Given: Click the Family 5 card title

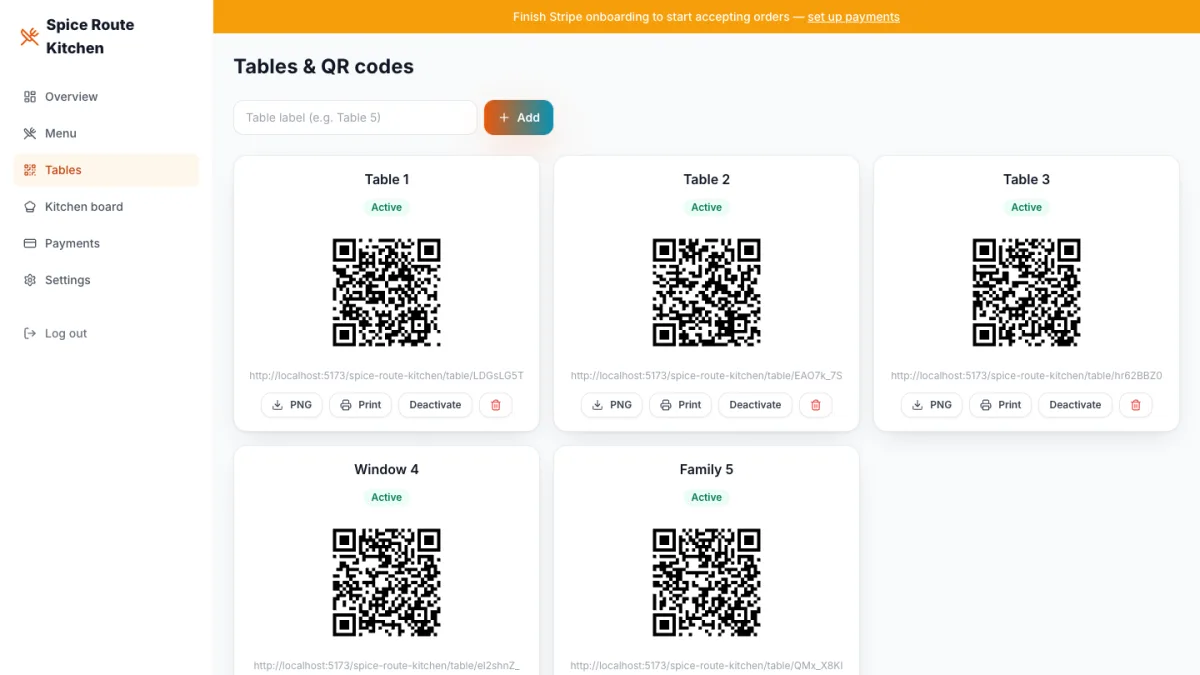Looking at the screenshot, I should (707, 470).
